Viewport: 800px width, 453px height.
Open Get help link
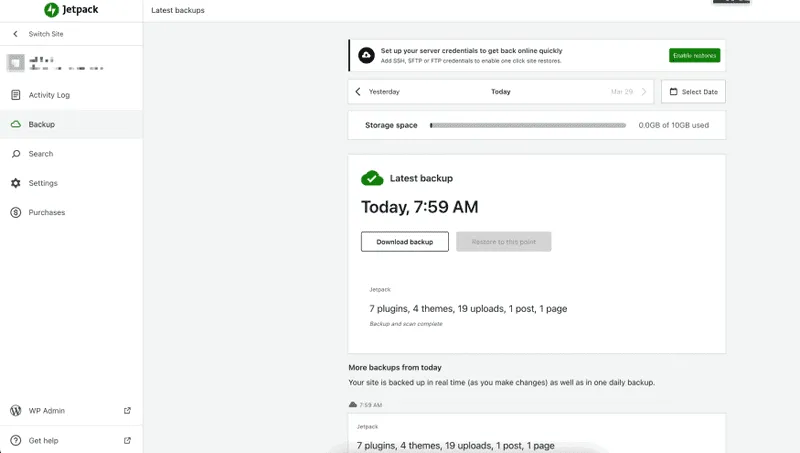pyautogui.click(x=43, y=440)
